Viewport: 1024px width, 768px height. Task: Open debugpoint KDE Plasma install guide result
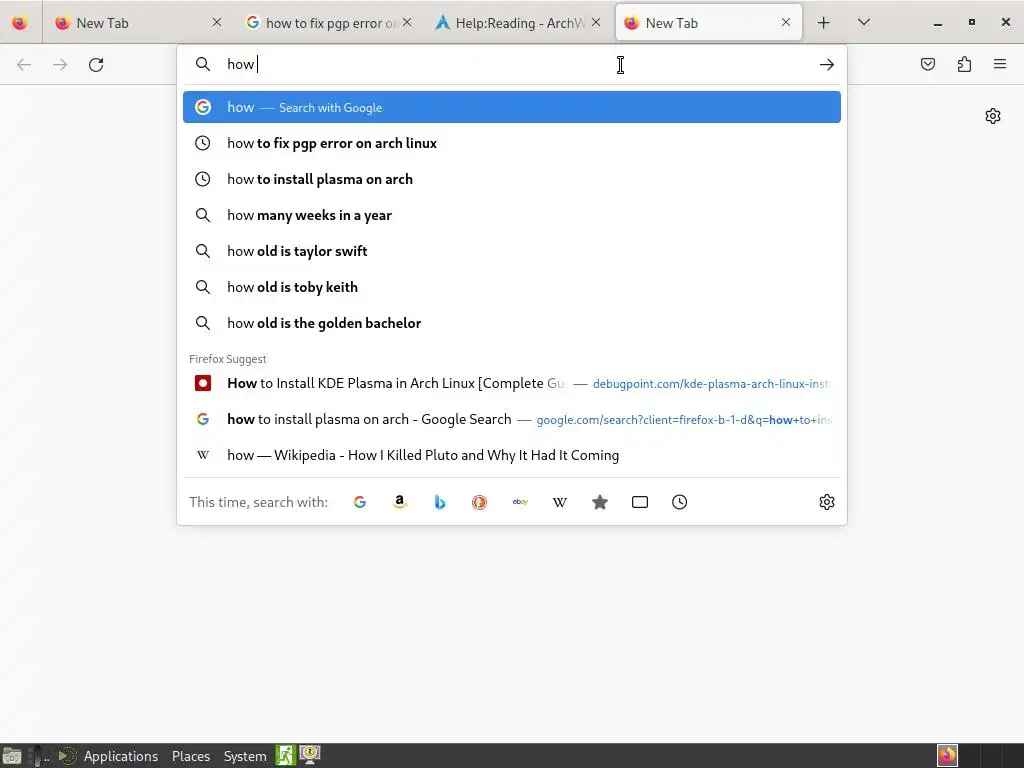tap(511, 383)
